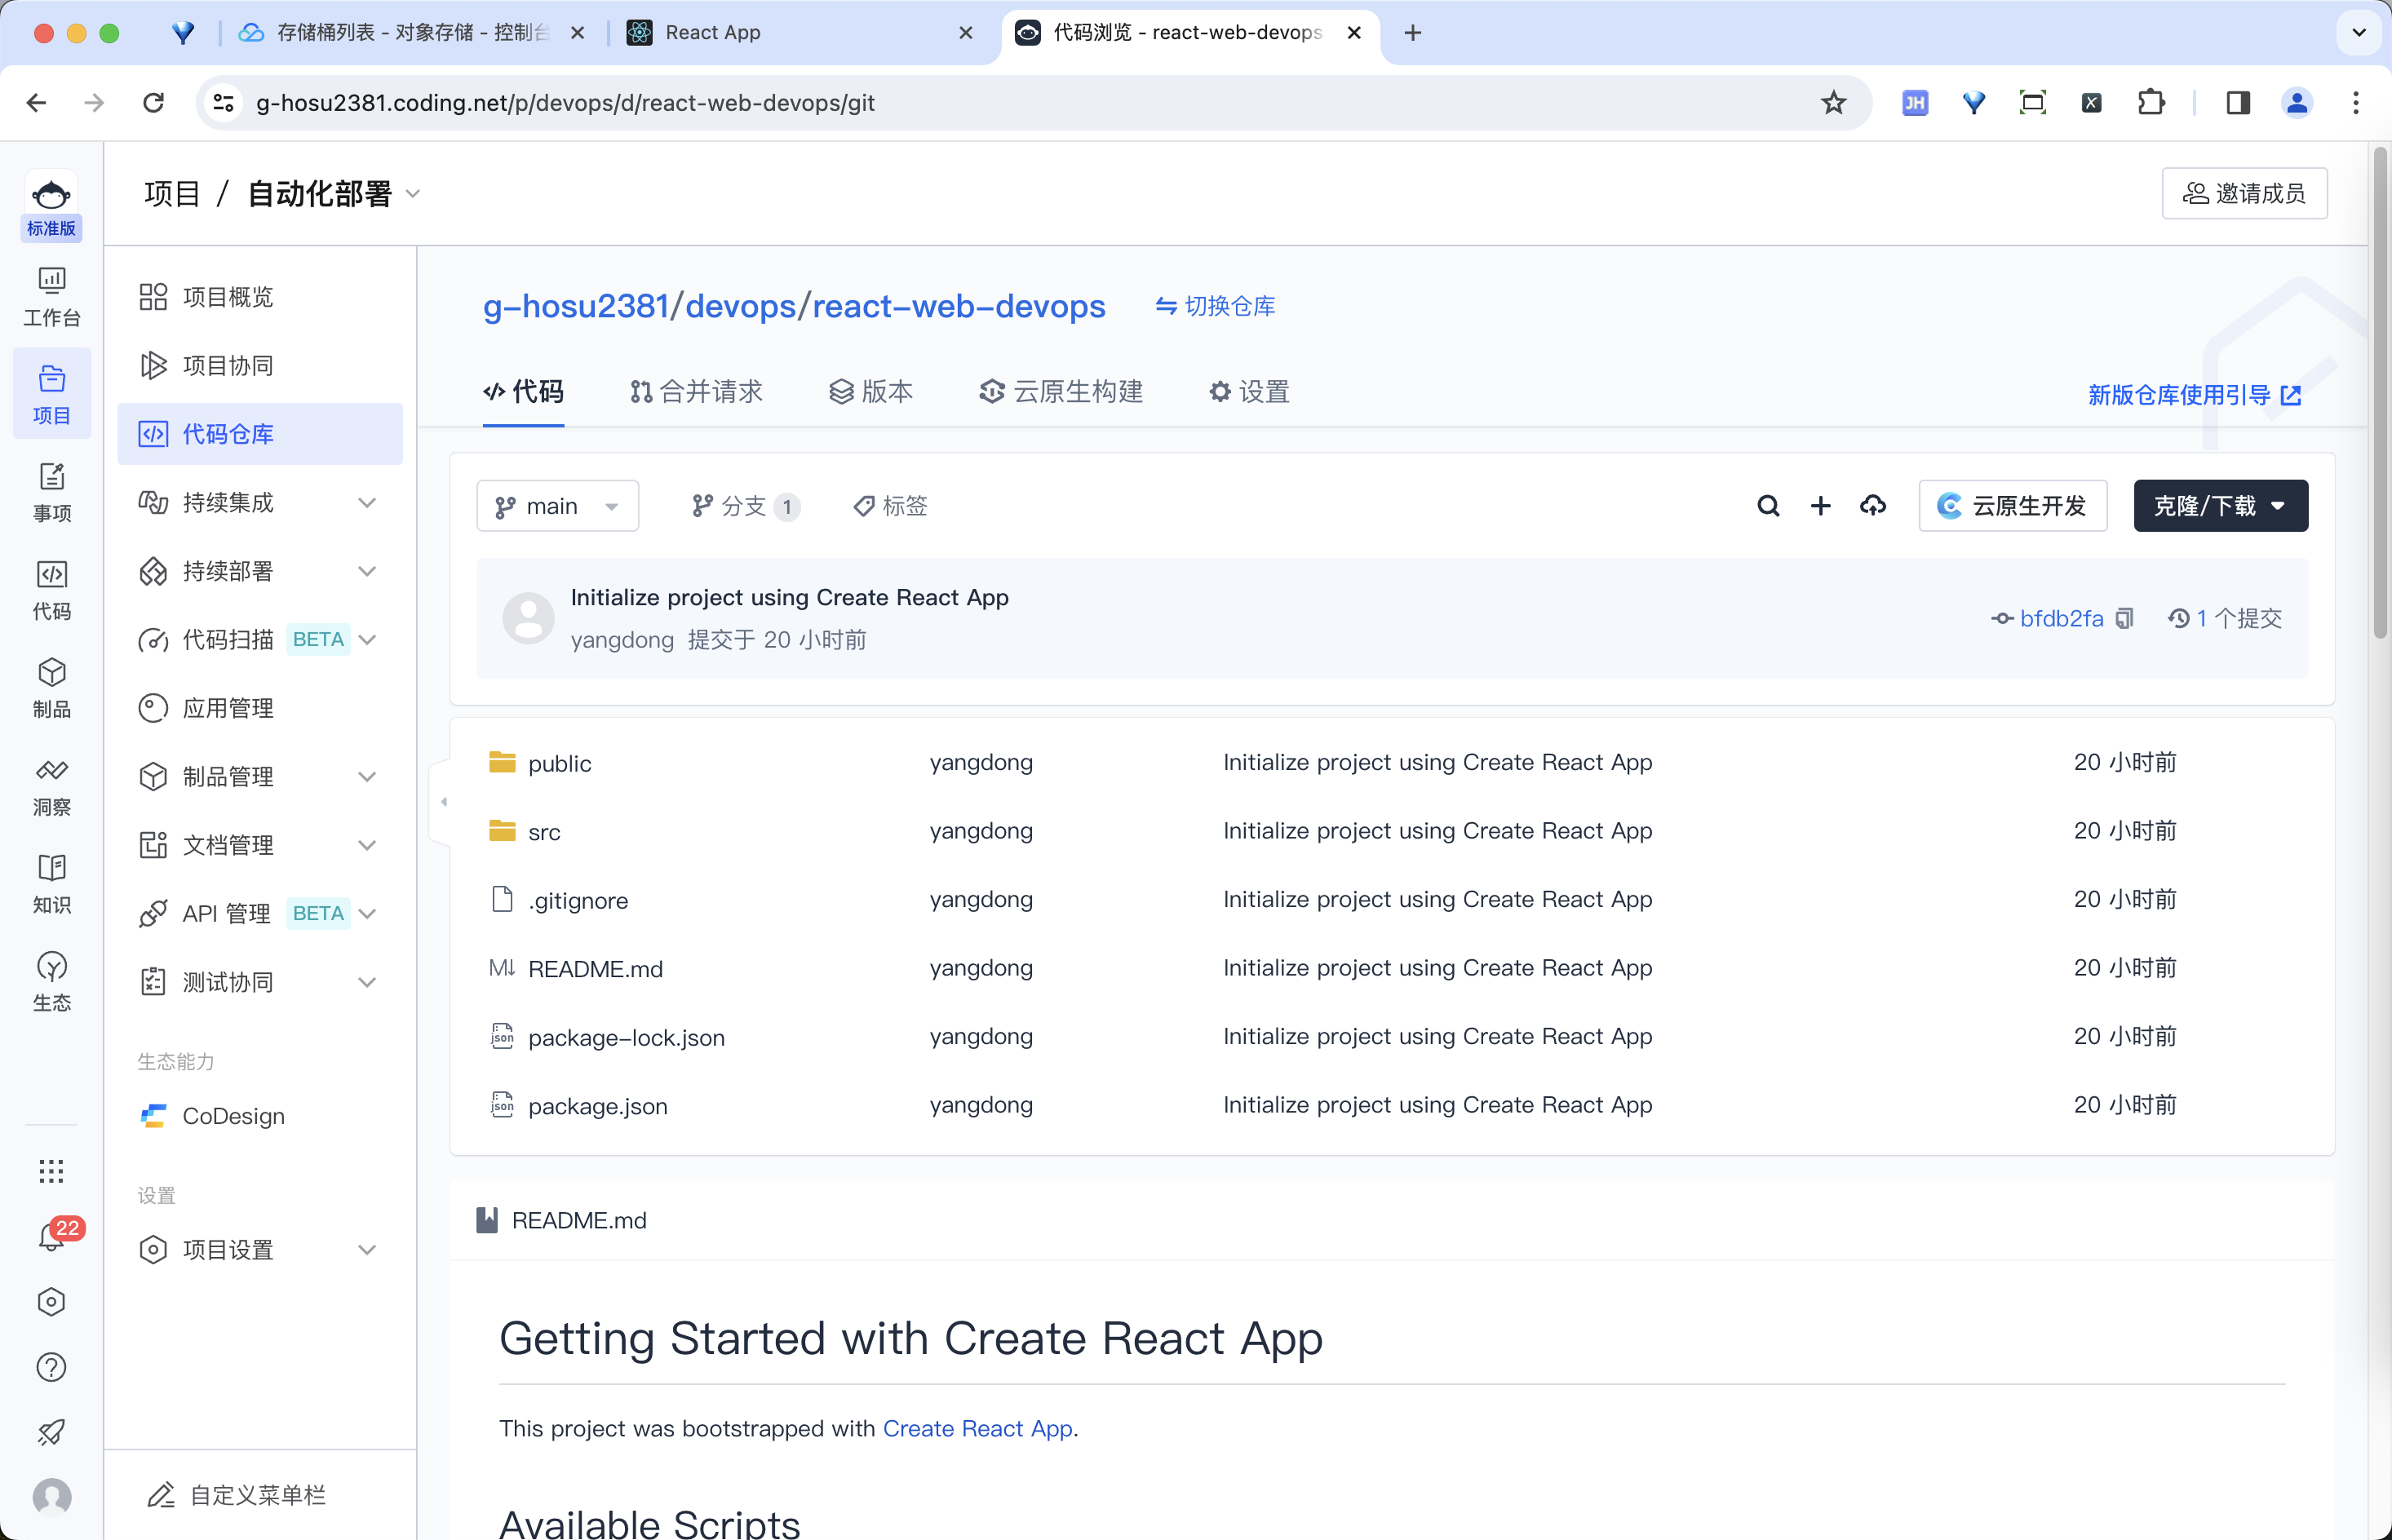This screenshot has width=2392, height=1540.
Task: Open the 代码 sidebar icon in left rail
Action: pyautogui.click(x=52, y=591)
